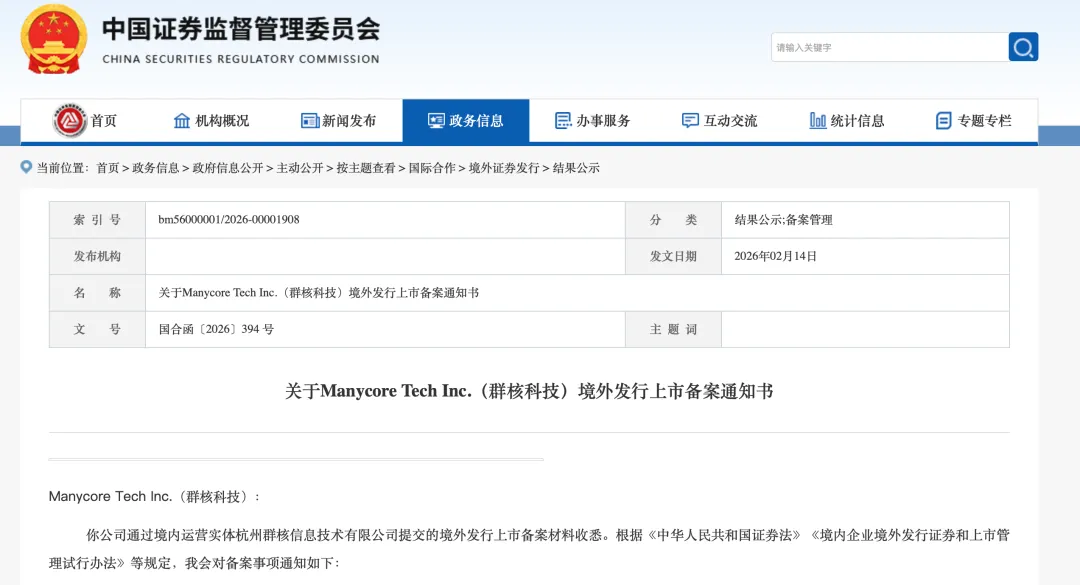The width and height of the screenshot is (1080, 585).
Task: Click the 发文日期 label cell
Action: click(673, 256)
